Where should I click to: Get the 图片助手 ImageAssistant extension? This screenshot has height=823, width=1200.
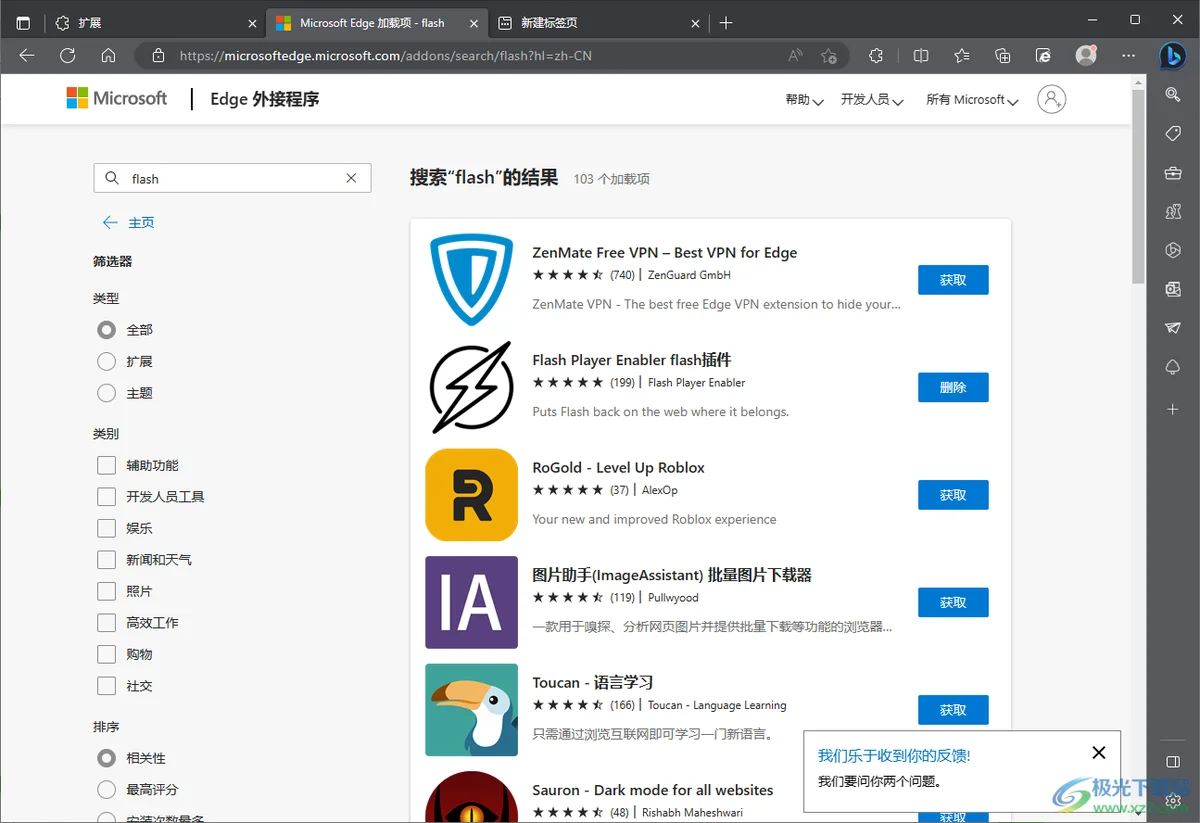(x=953, y=602)
